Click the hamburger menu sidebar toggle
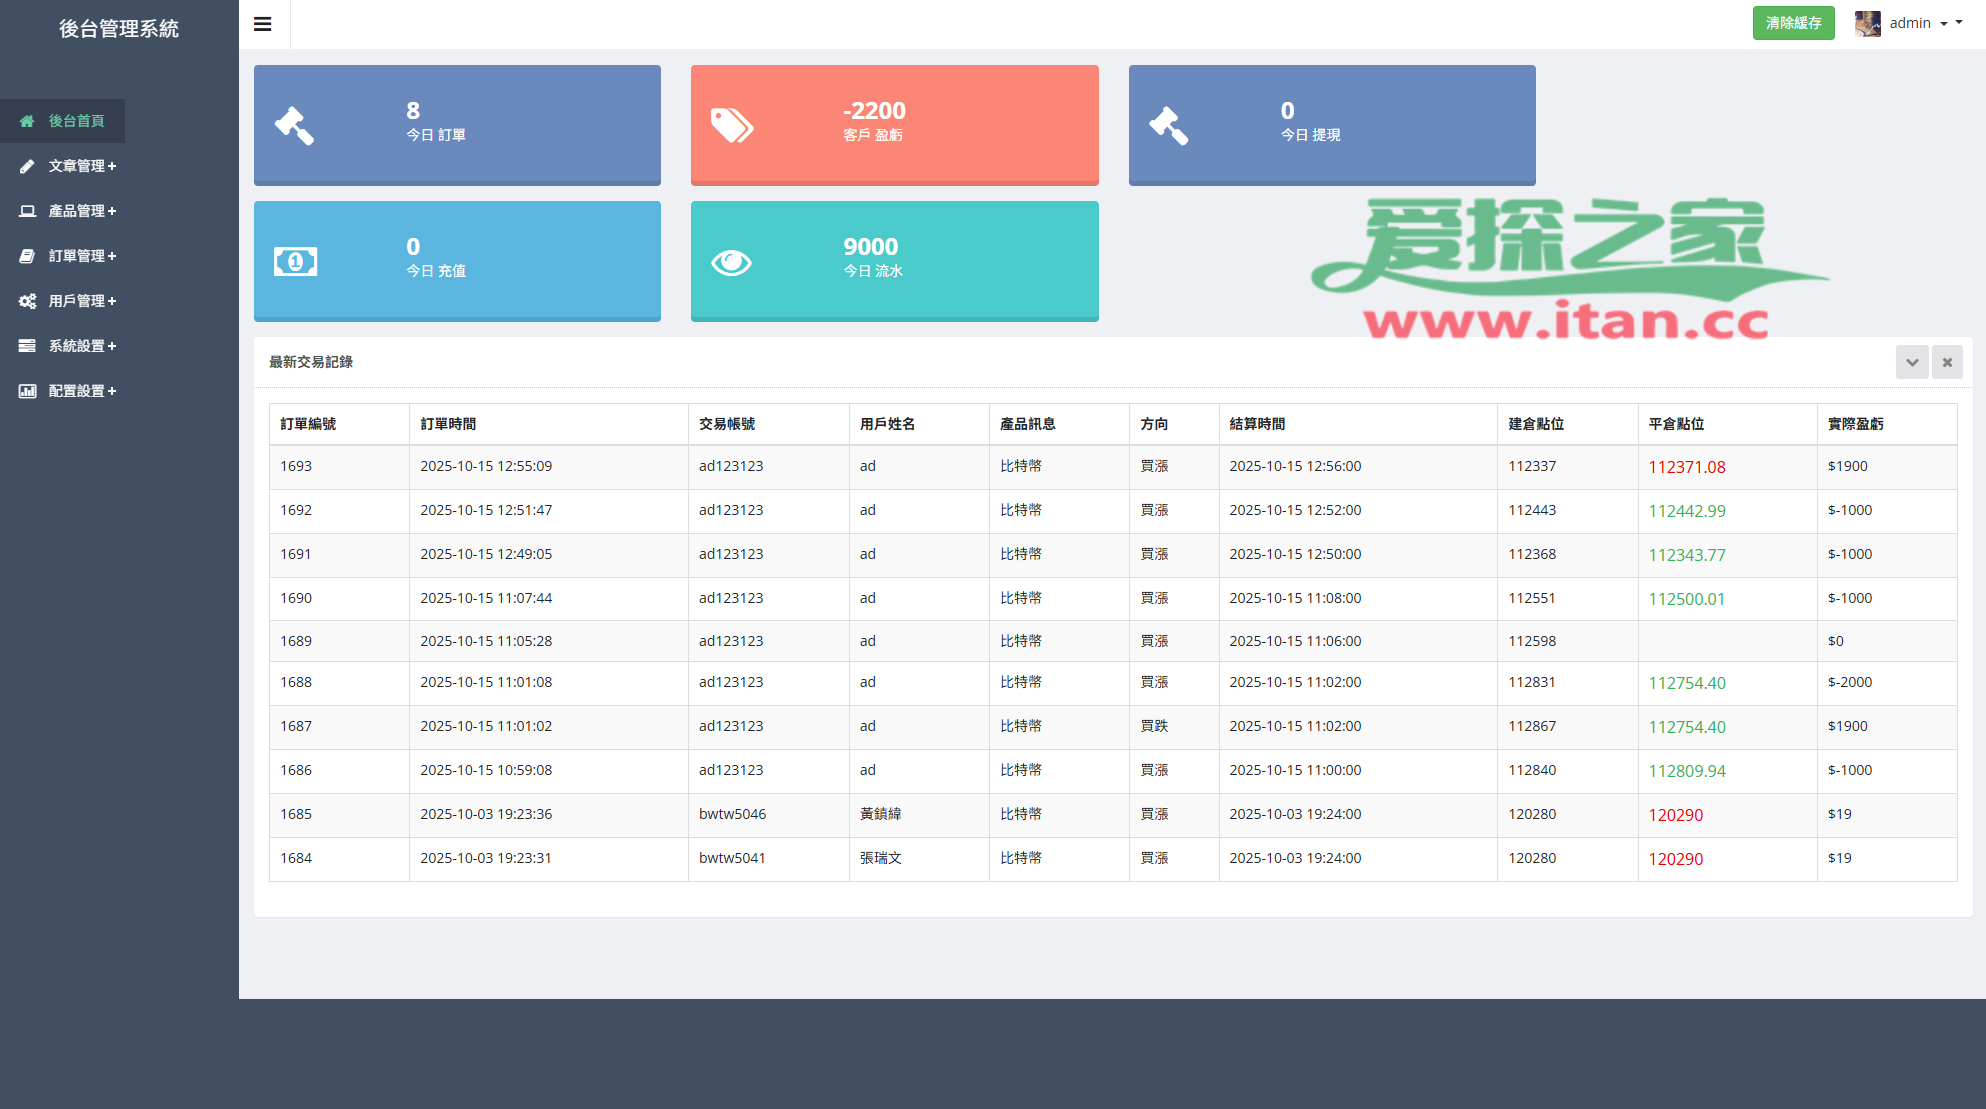This screenshot has width=1986, height=1109. coord(263,24)
